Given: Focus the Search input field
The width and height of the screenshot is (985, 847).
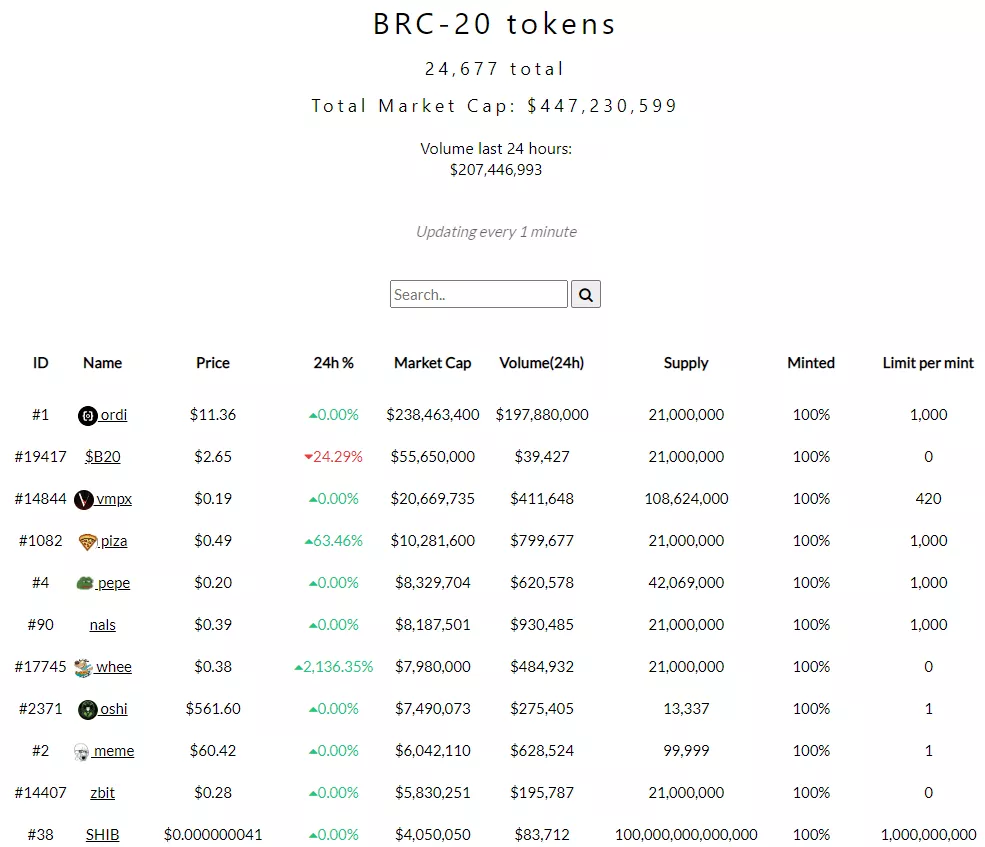Looking at the screenshot, I should [478, 295].
